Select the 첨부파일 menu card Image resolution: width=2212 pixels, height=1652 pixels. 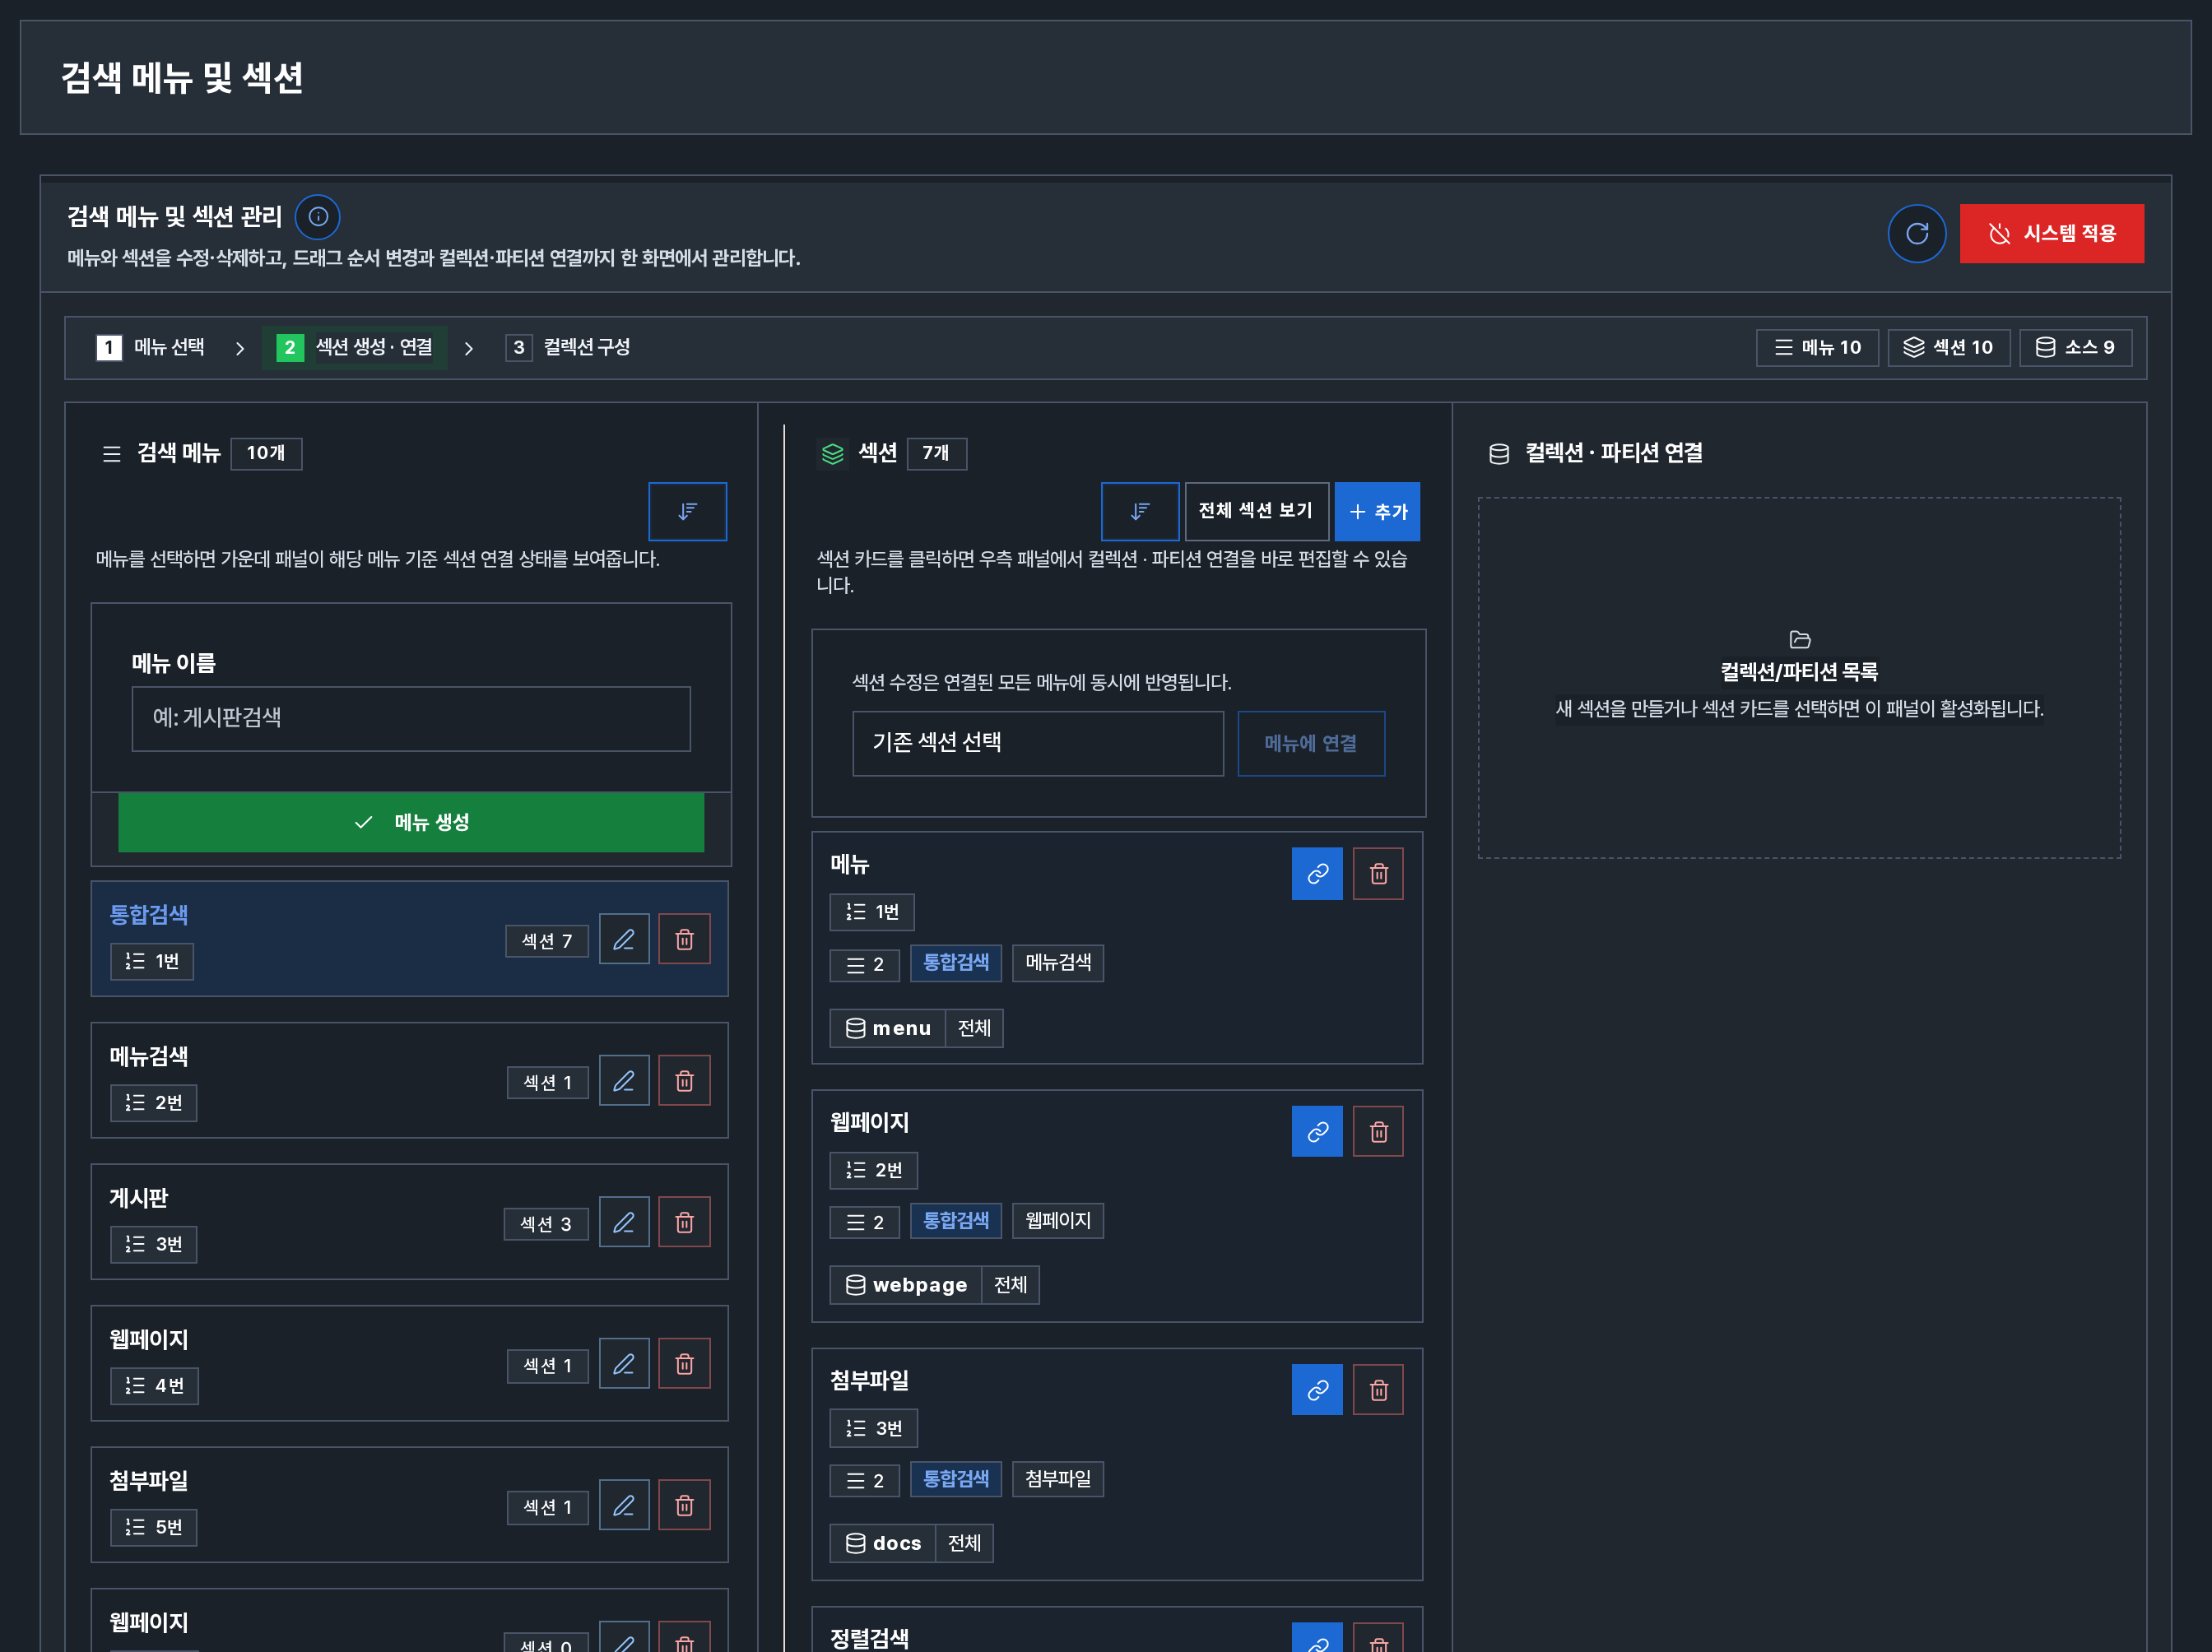coord(409,1504)
